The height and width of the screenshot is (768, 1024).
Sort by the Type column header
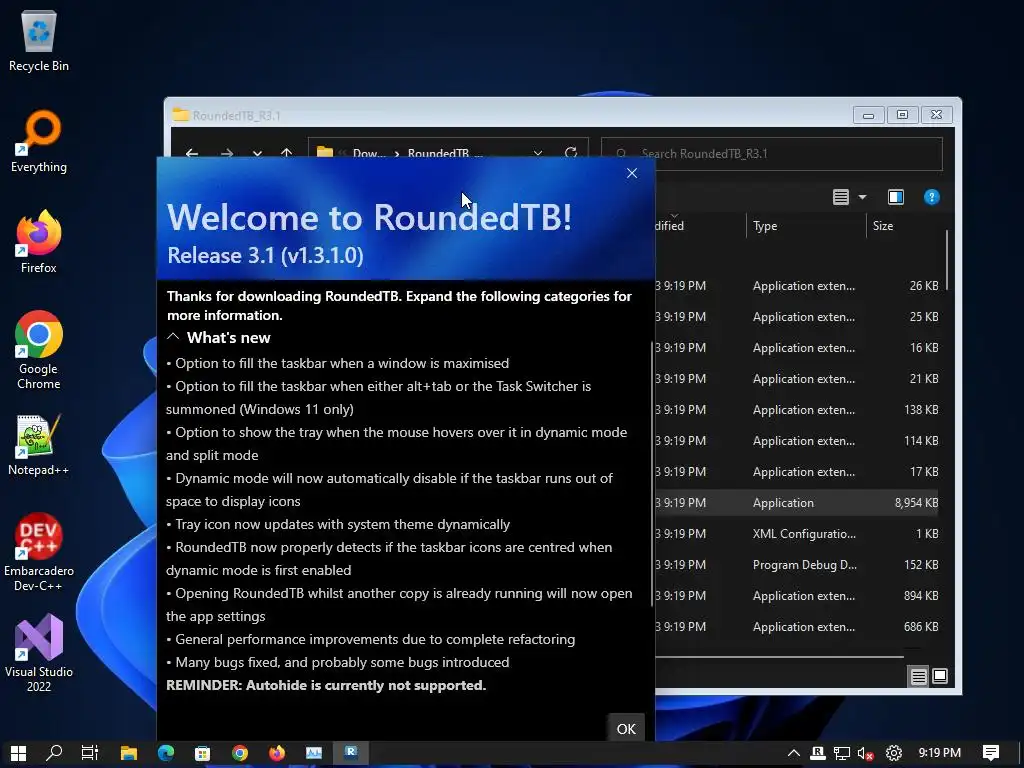point(806,226)
